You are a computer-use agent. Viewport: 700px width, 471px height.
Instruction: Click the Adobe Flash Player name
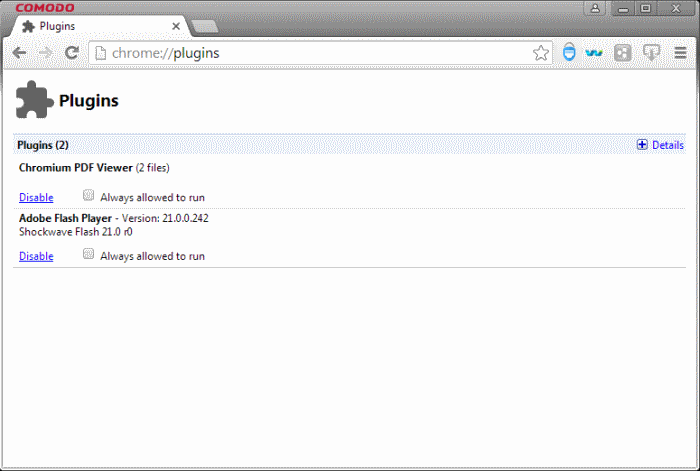point(65,218)
